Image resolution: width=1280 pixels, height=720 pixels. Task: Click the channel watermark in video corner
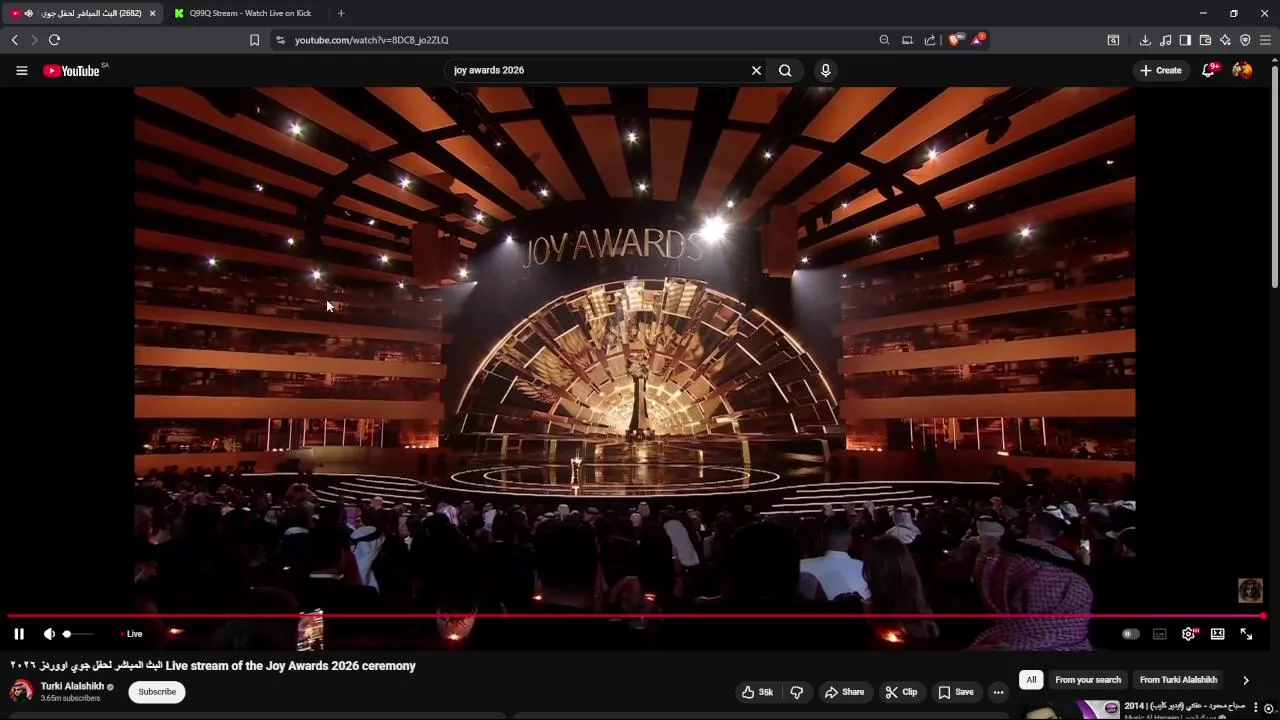[1250, 590]
